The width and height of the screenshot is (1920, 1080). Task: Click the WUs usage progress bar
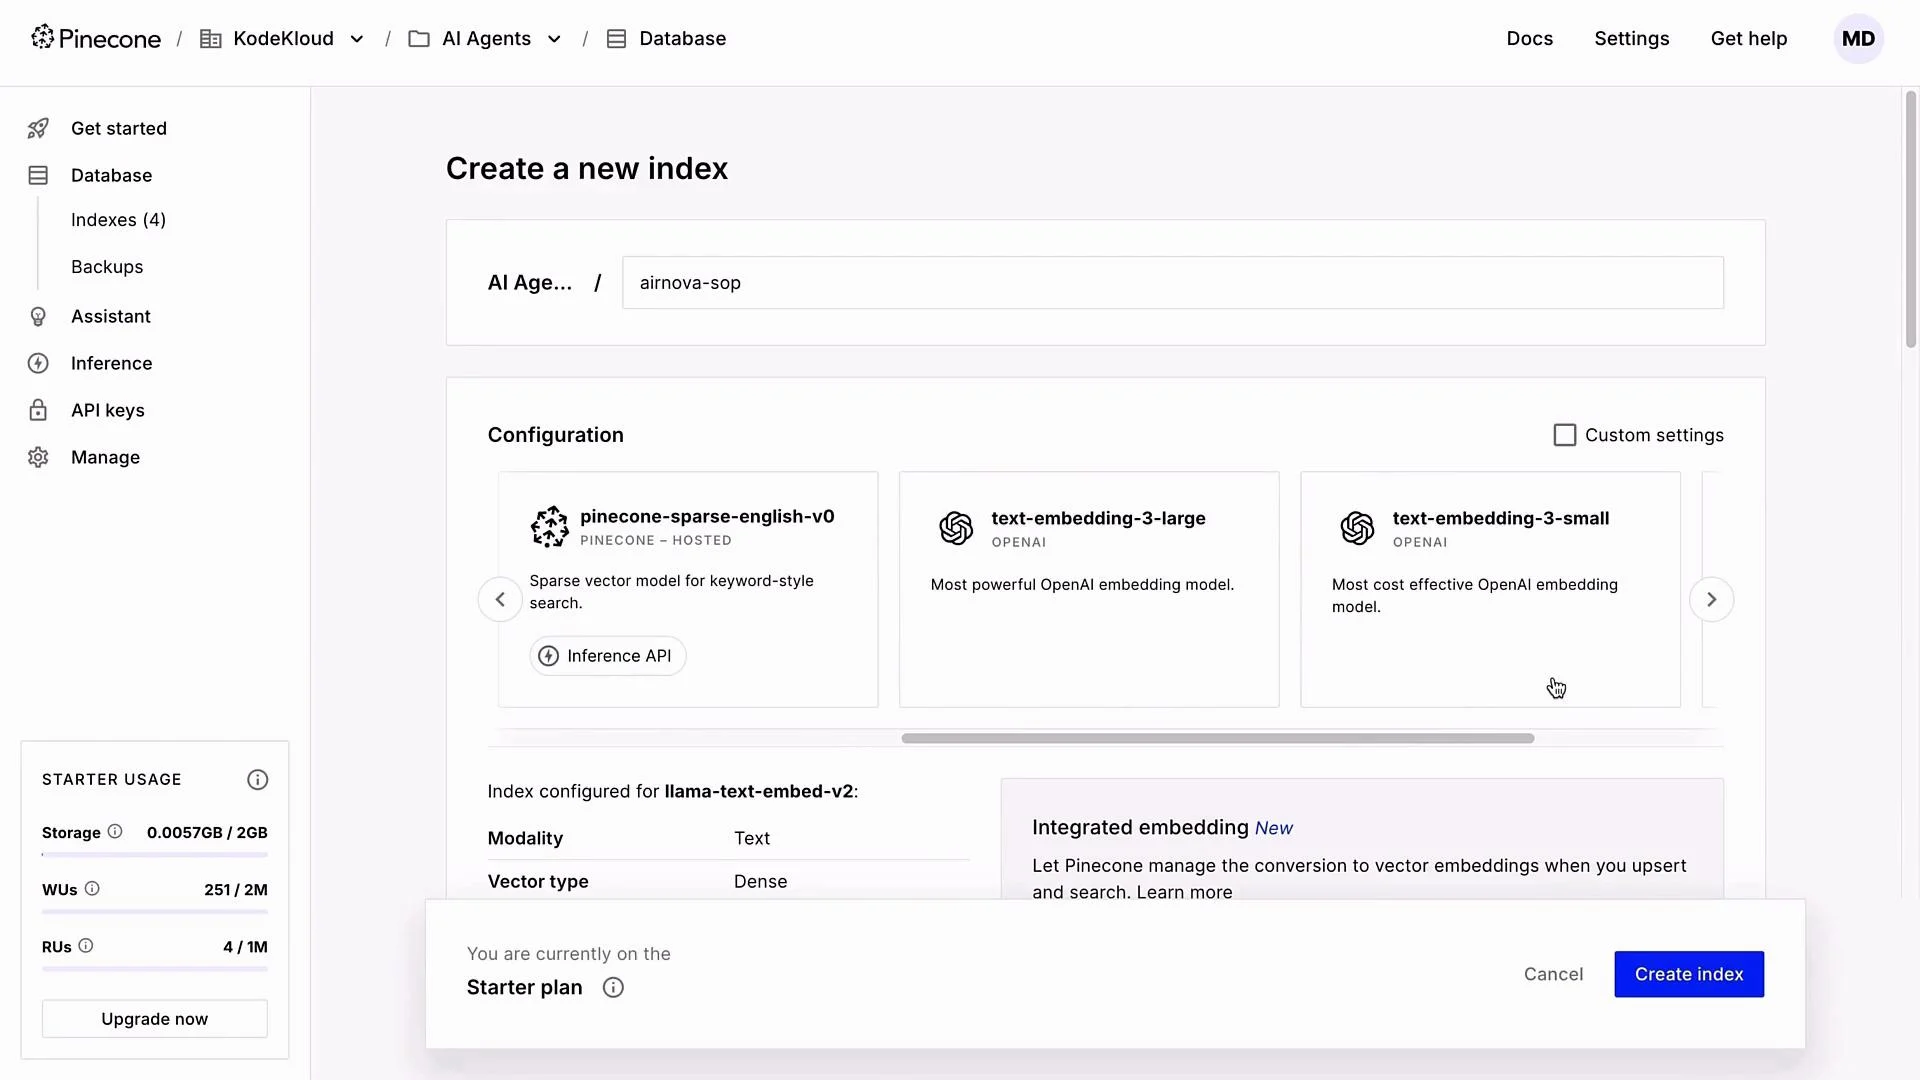click(155, 912)
